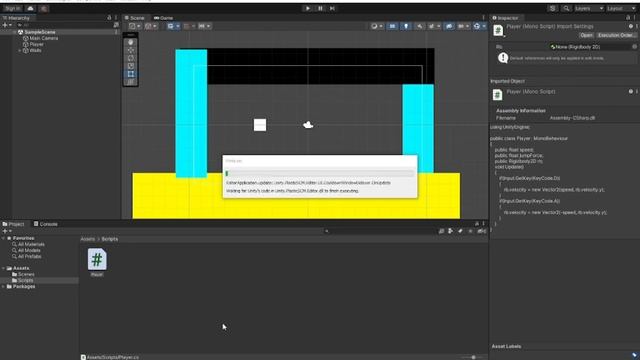The height and width of the screenshot is (360, 640).
Task: Select the Scale tool in scene overlay
Action: [131, 66]
